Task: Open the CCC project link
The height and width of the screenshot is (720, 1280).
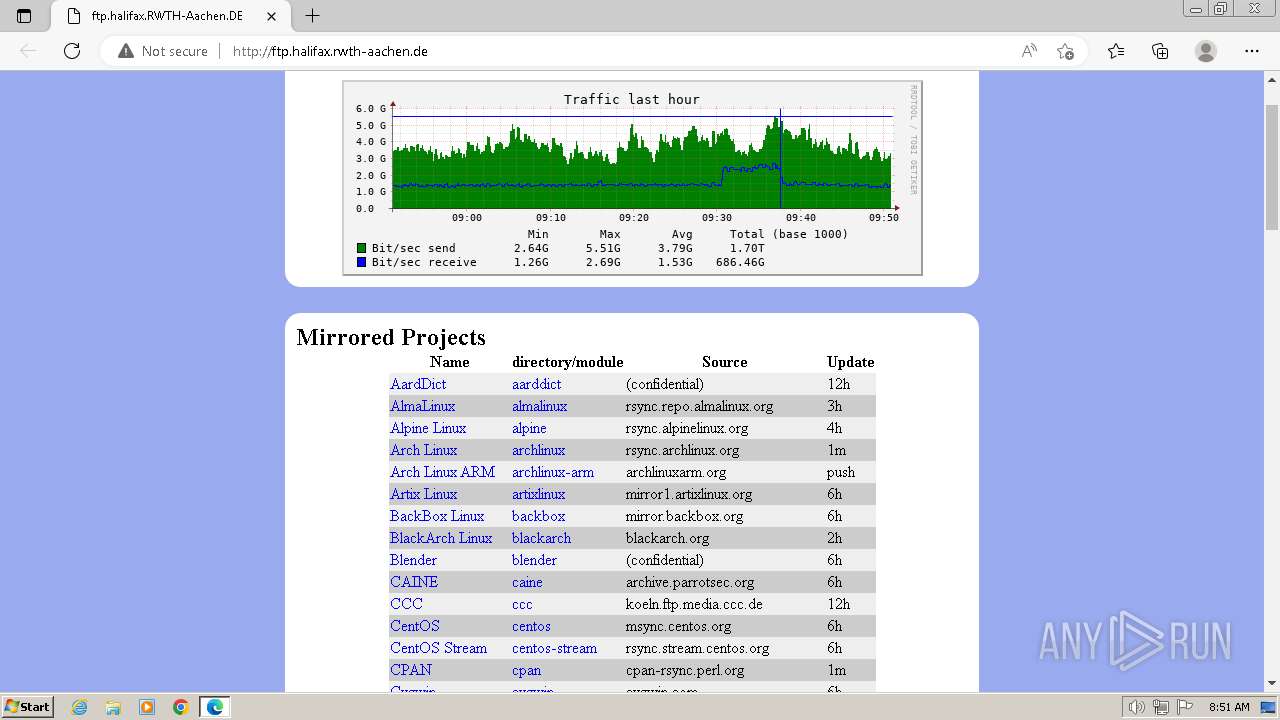Action: tap(406, 604)
